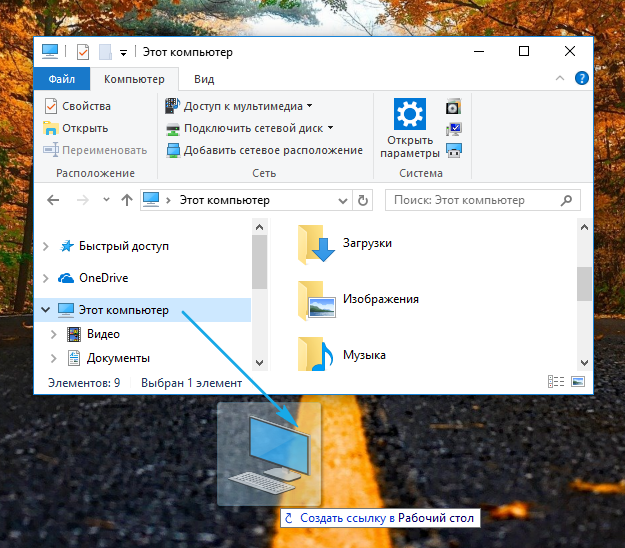Image resolution: width=625 pixels, height=548 pixels.
Task: Click the Изображения folder label
Action: pyautogui.click(x=381, y=299)
